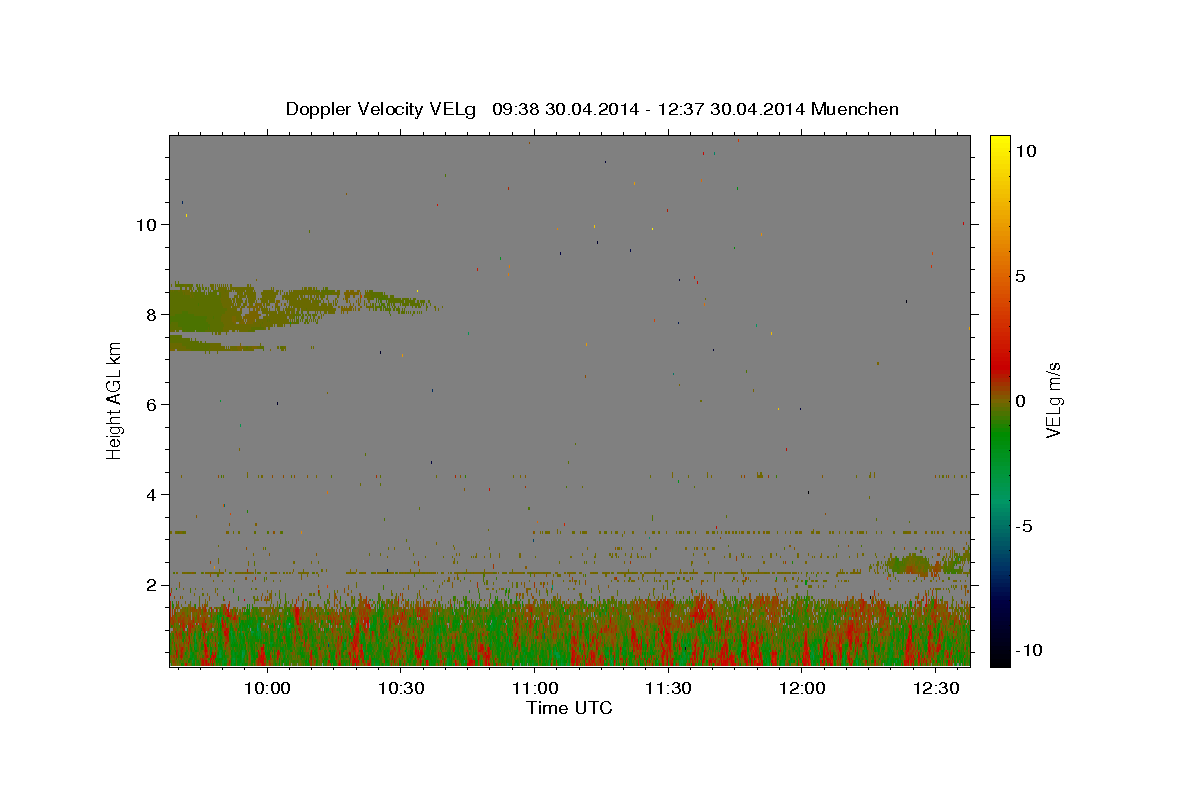The image size is (1200, 800).
Task: Click the height axis label '8'
Action: tap(153, 315)
